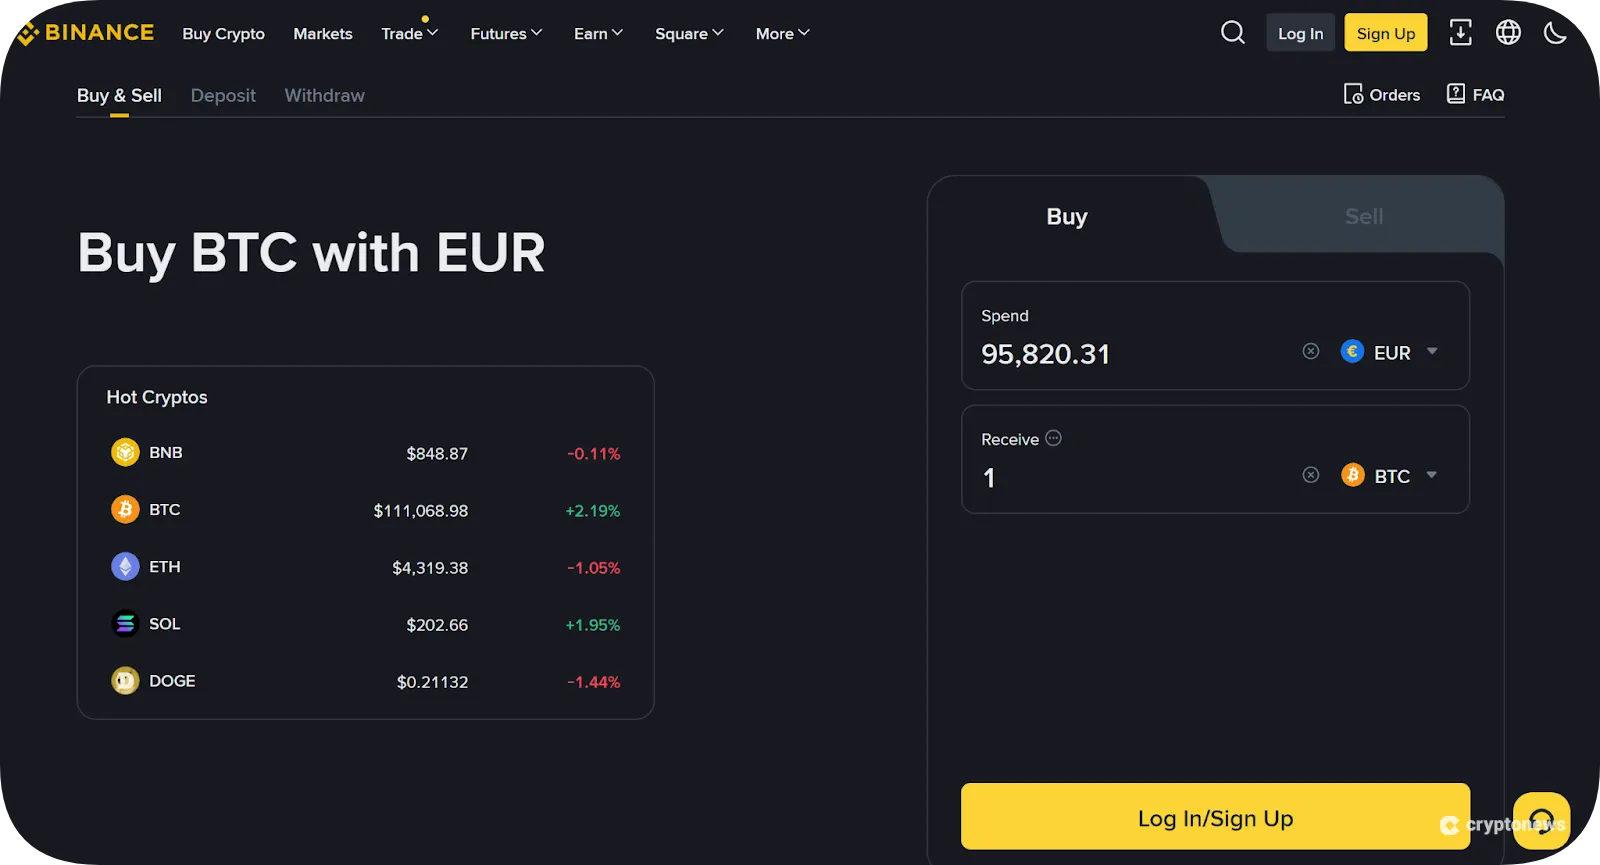Viewport: 1600px width, 865px height.
Task: Click the Log In/Sign Up button
Action: (1214, 817)
